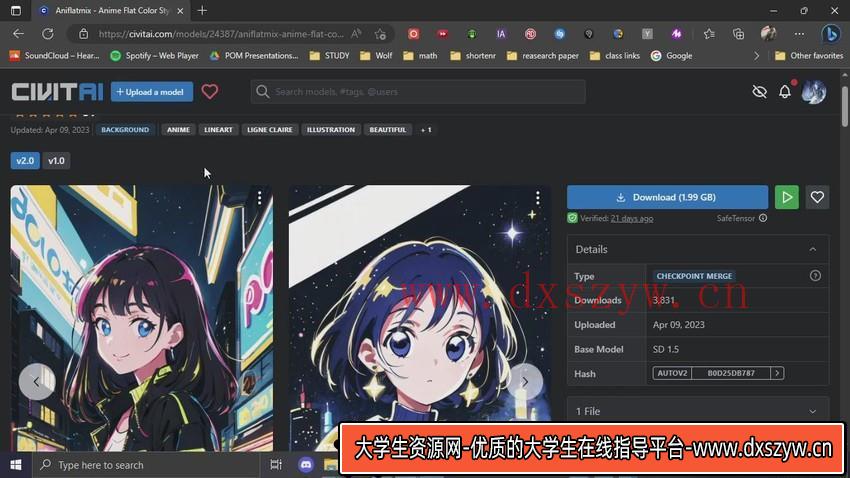Click the ILLUSTRATION tag
The width and height of the screenshot is (850, 478).
pyautogui.click(x=331, y=130)
